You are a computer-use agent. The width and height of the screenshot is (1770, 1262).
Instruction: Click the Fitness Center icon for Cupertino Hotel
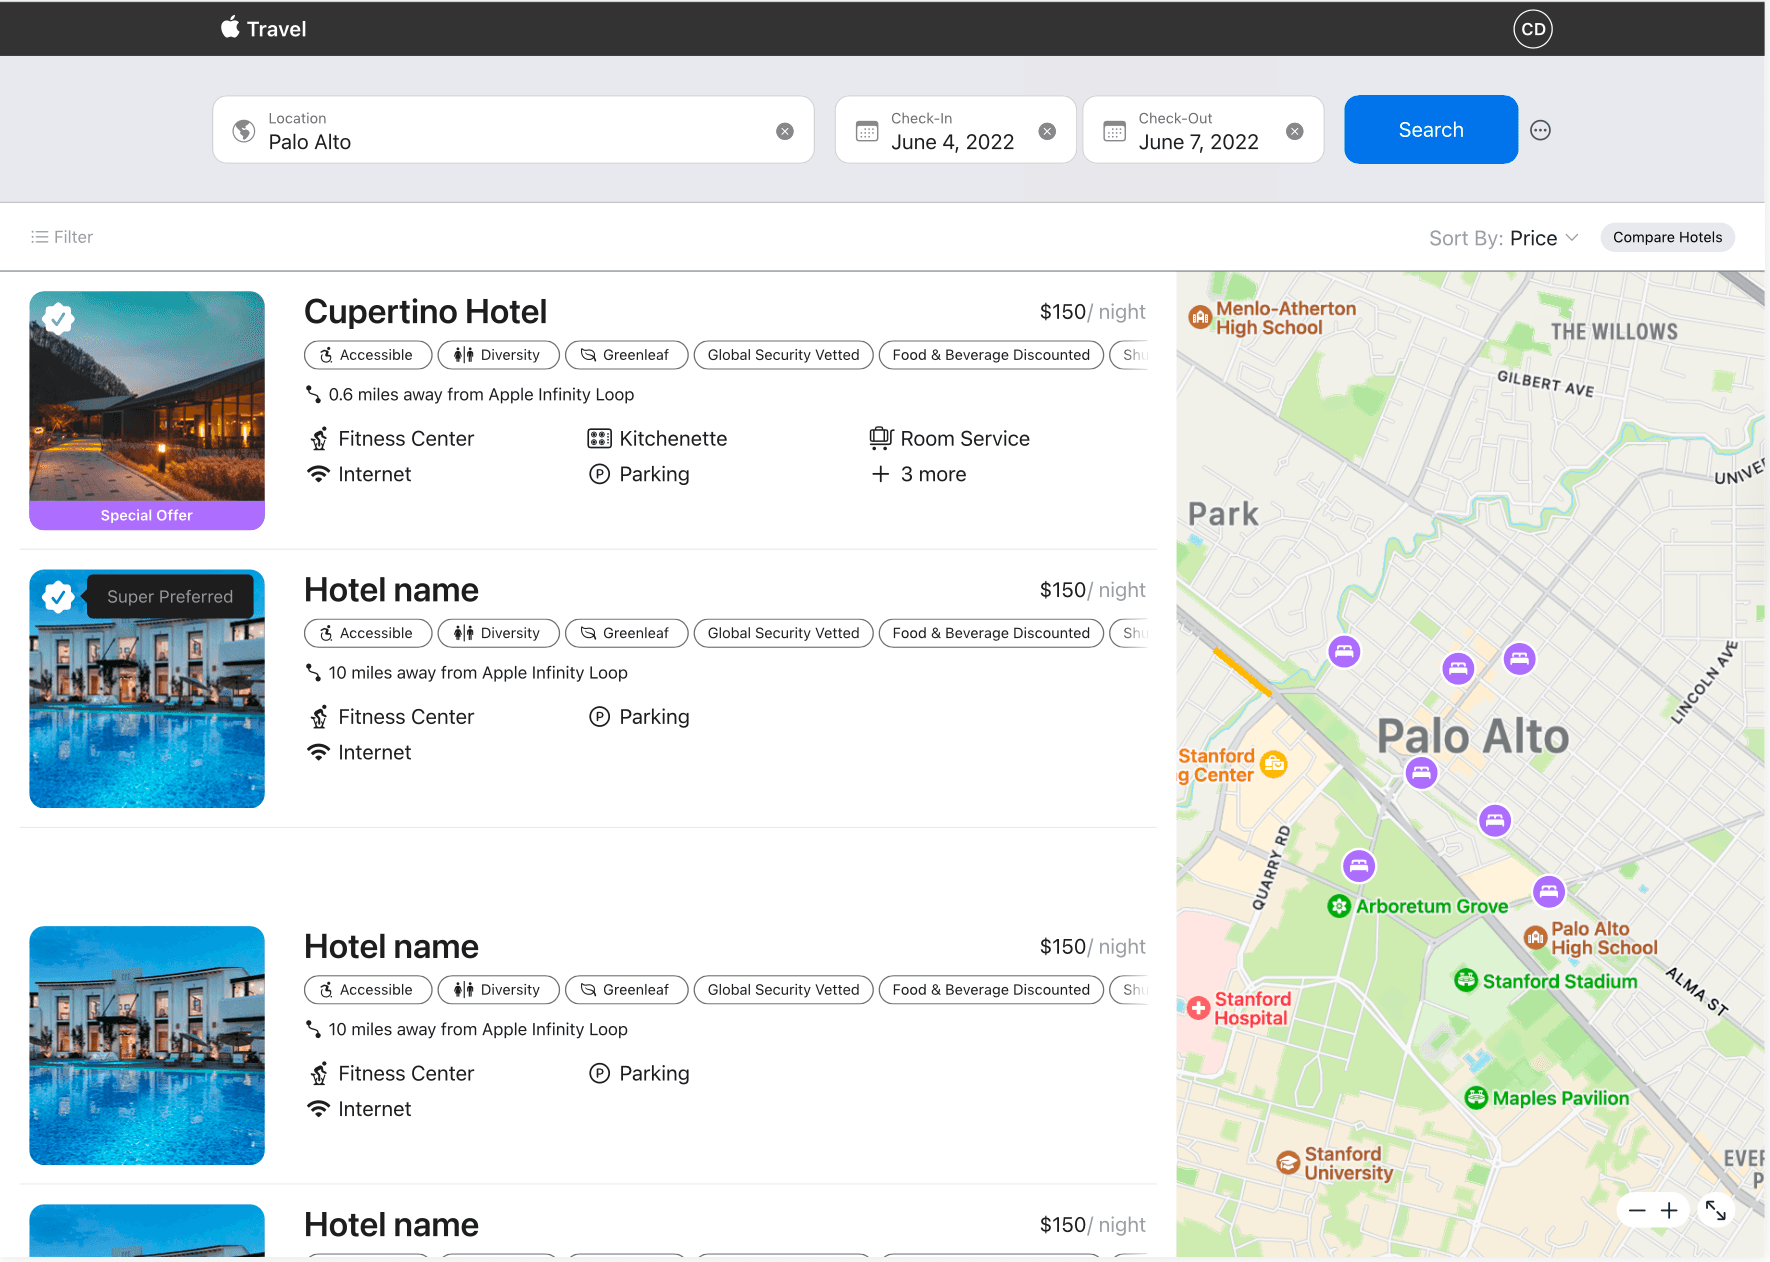(x=319, y=439)
